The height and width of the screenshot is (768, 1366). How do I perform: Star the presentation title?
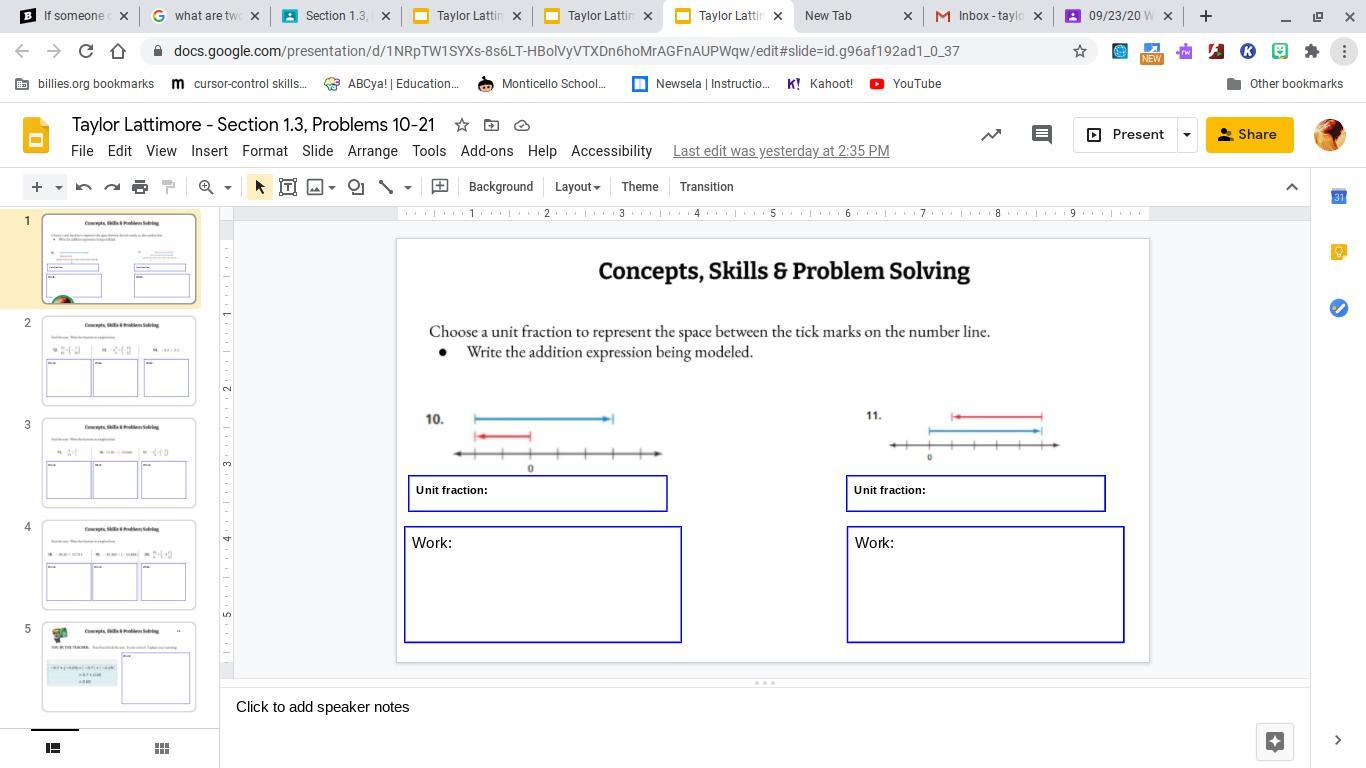click(x=461, y=125)
